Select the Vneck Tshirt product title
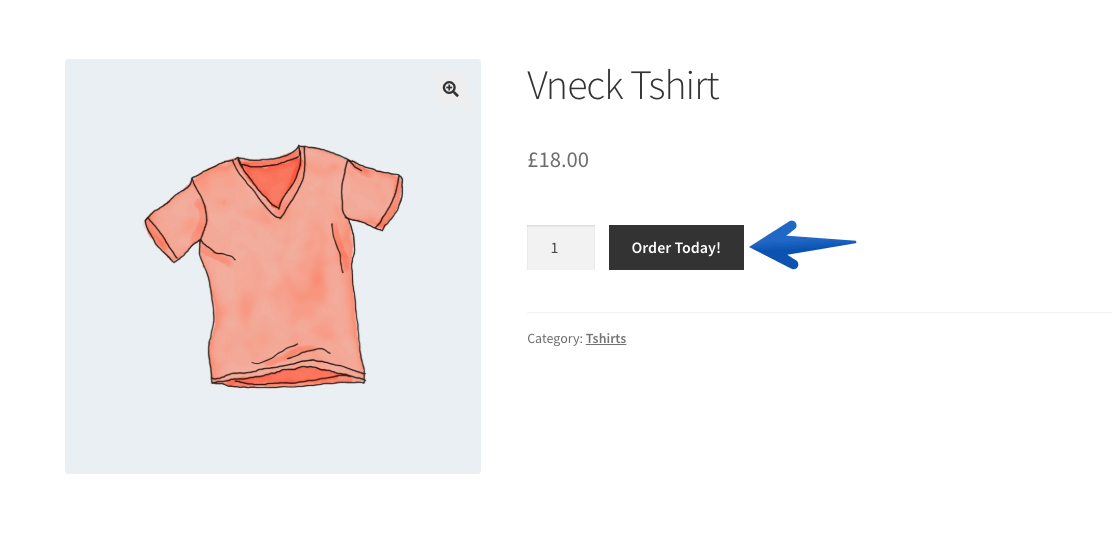 [623, 86]
